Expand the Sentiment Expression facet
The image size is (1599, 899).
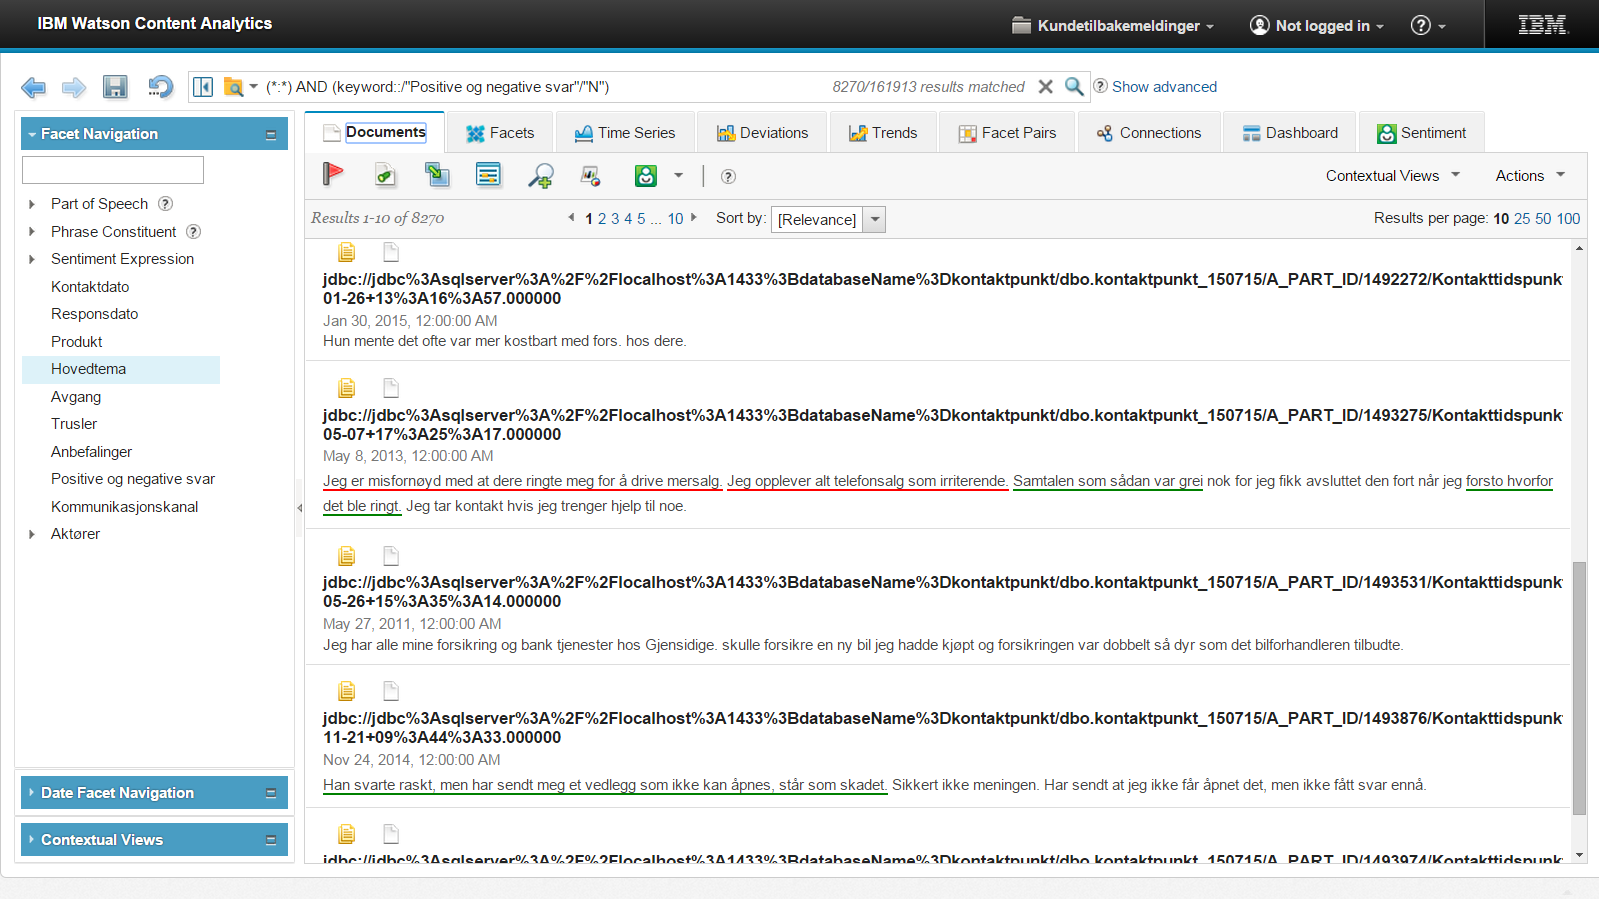click(32, 259)
